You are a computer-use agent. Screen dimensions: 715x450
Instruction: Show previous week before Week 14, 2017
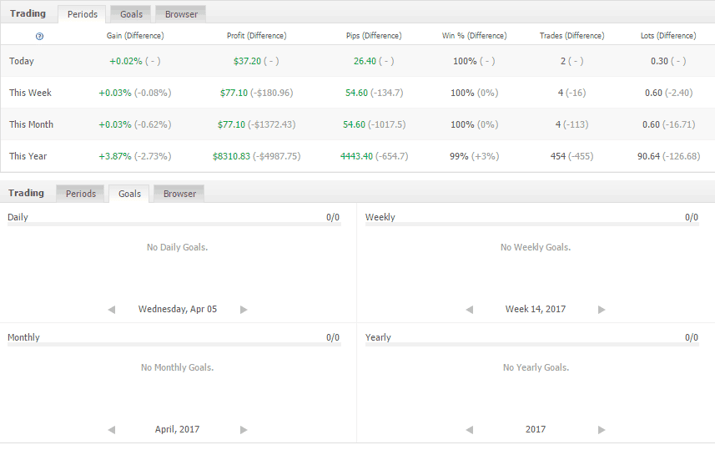pos(470,310)
